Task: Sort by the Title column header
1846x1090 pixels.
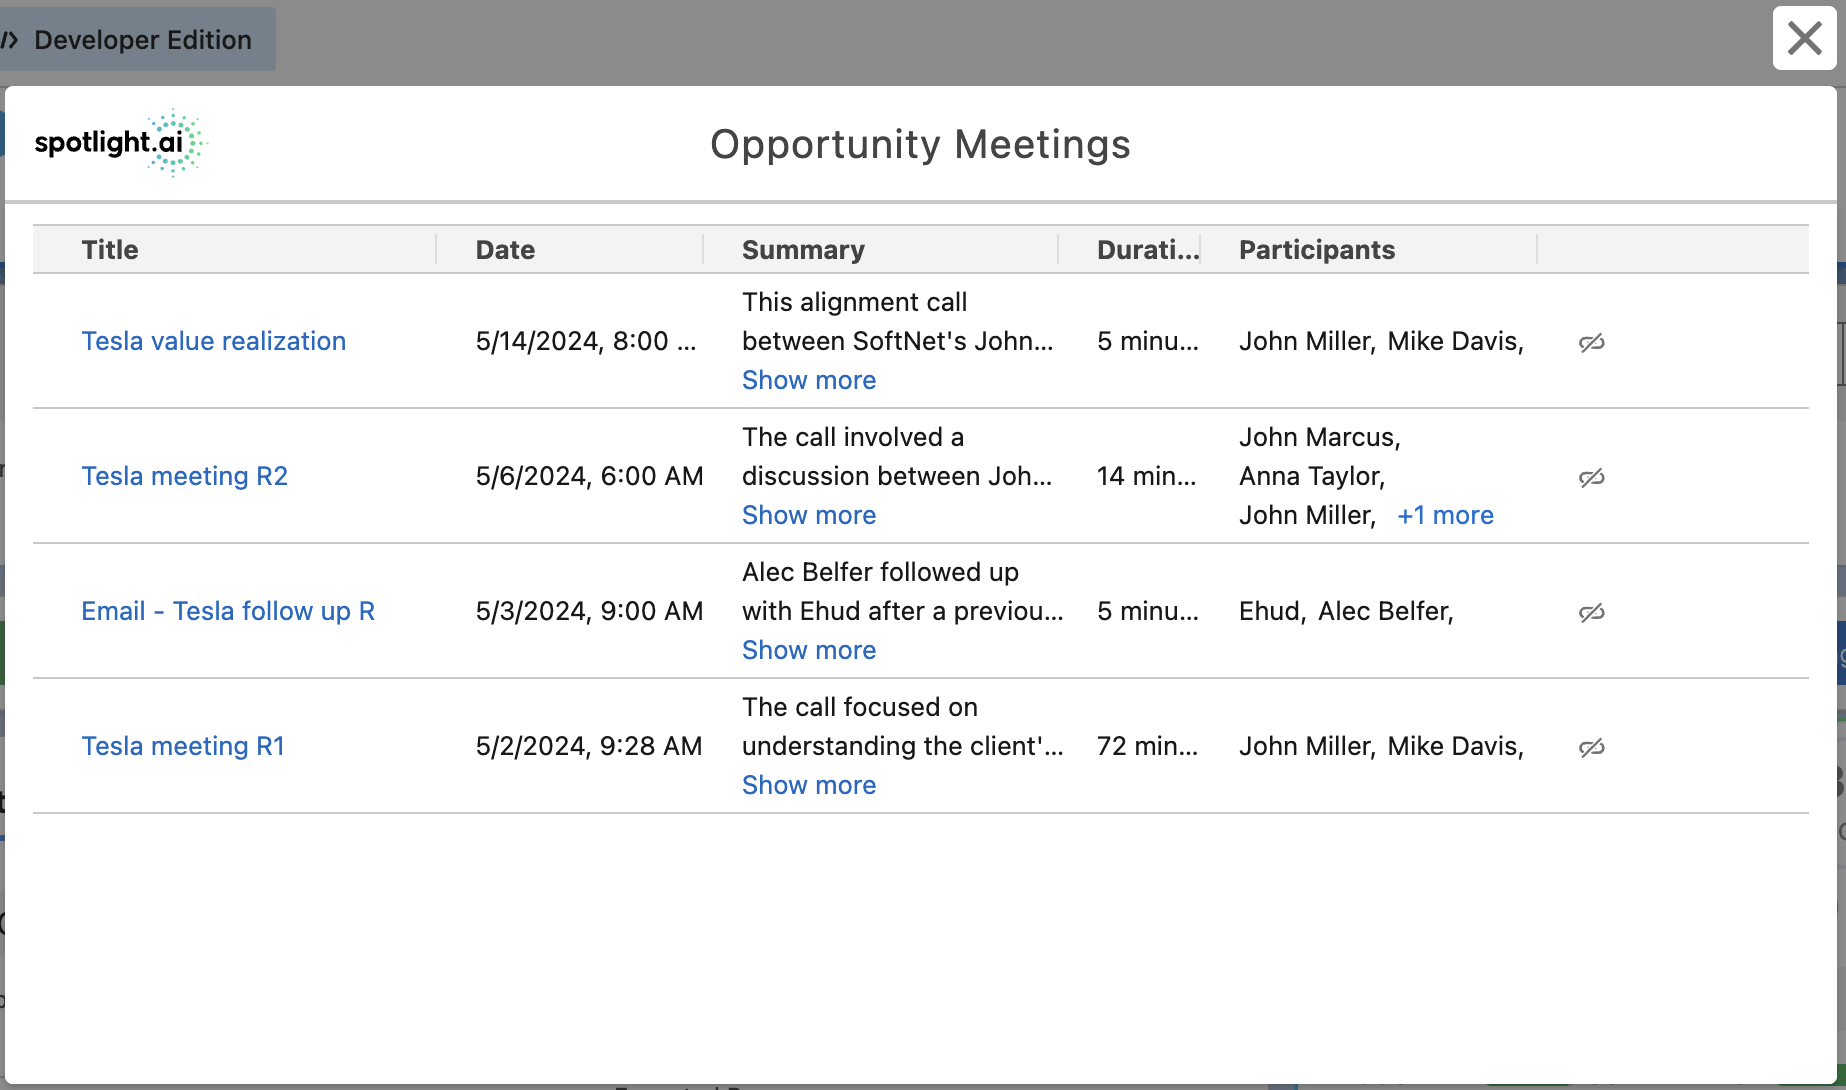Action: click(x=110, y=250)
